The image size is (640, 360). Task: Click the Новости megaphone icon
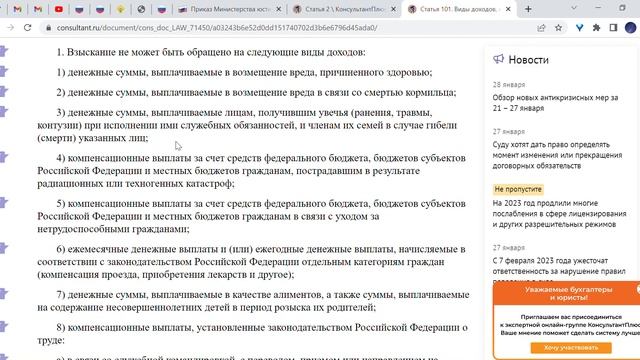(498, 59)
